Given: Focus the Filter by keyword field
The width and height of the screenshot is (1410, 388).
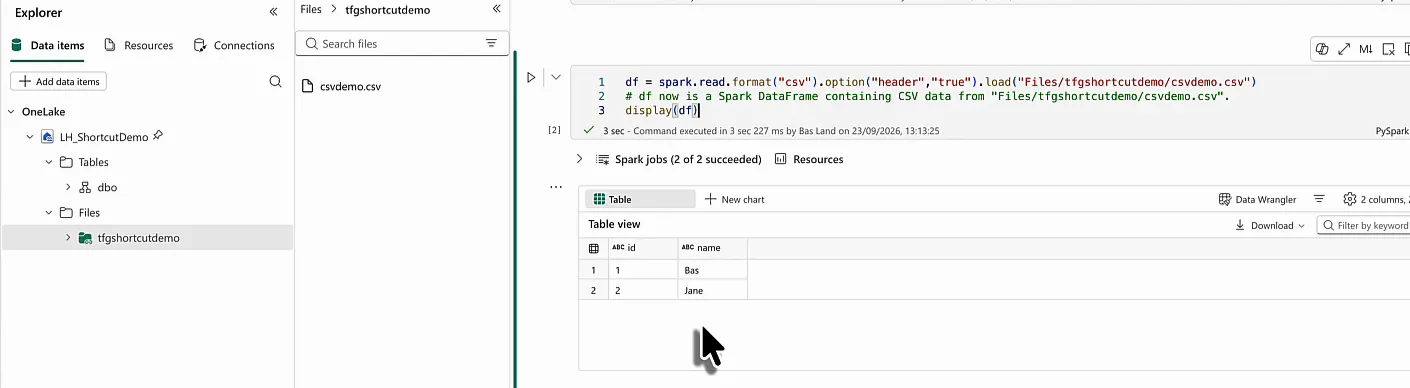Looking at the screenshot, I should point(1365,225).
